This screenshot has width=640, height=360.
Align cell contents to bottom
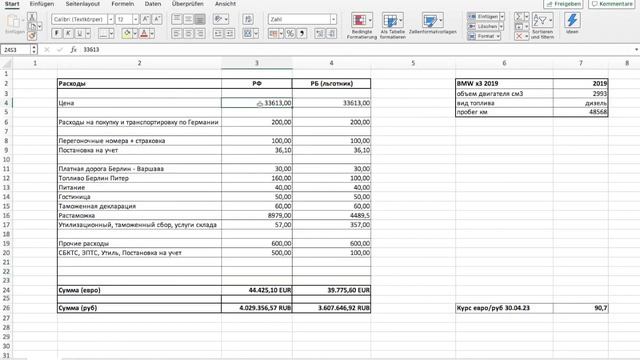[x=200, y=19]
